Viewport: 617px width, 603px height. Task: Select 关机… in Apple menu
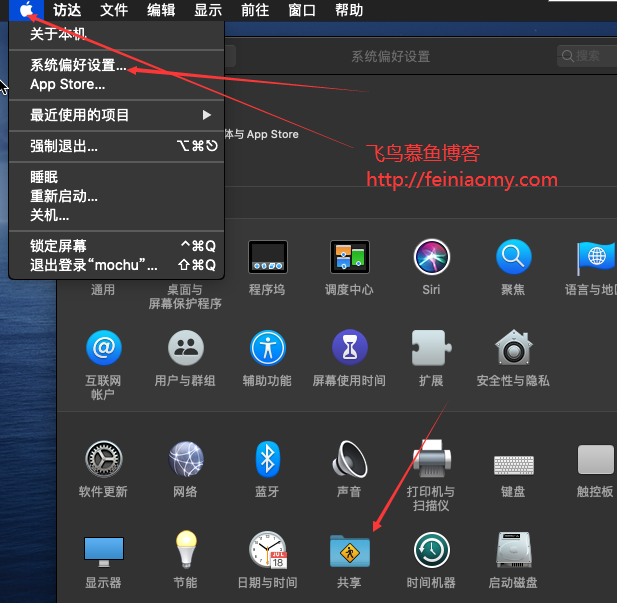(116, 215)
